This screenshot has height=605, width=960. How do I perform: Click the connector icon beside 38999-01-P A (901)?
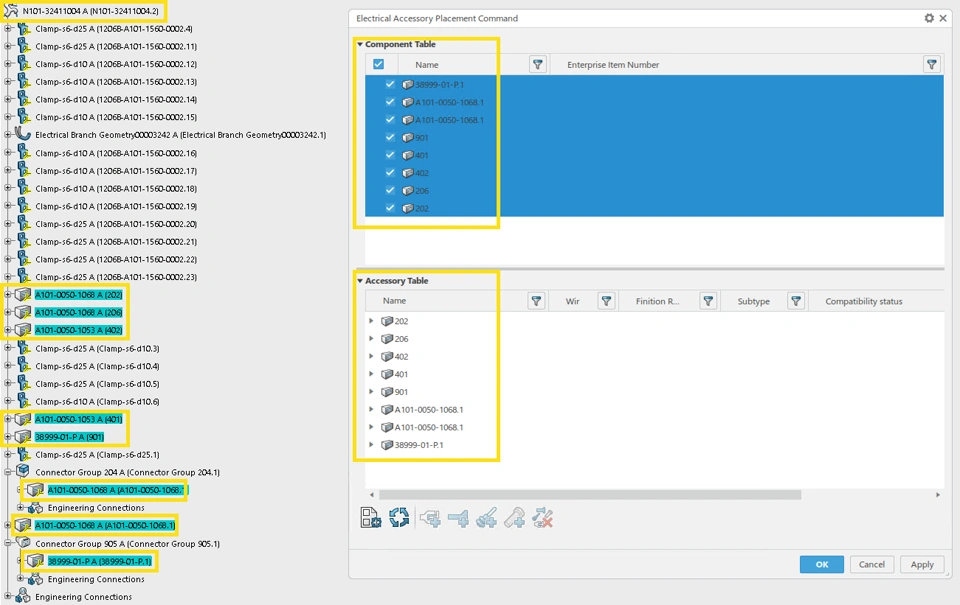[x=23, y=437]
